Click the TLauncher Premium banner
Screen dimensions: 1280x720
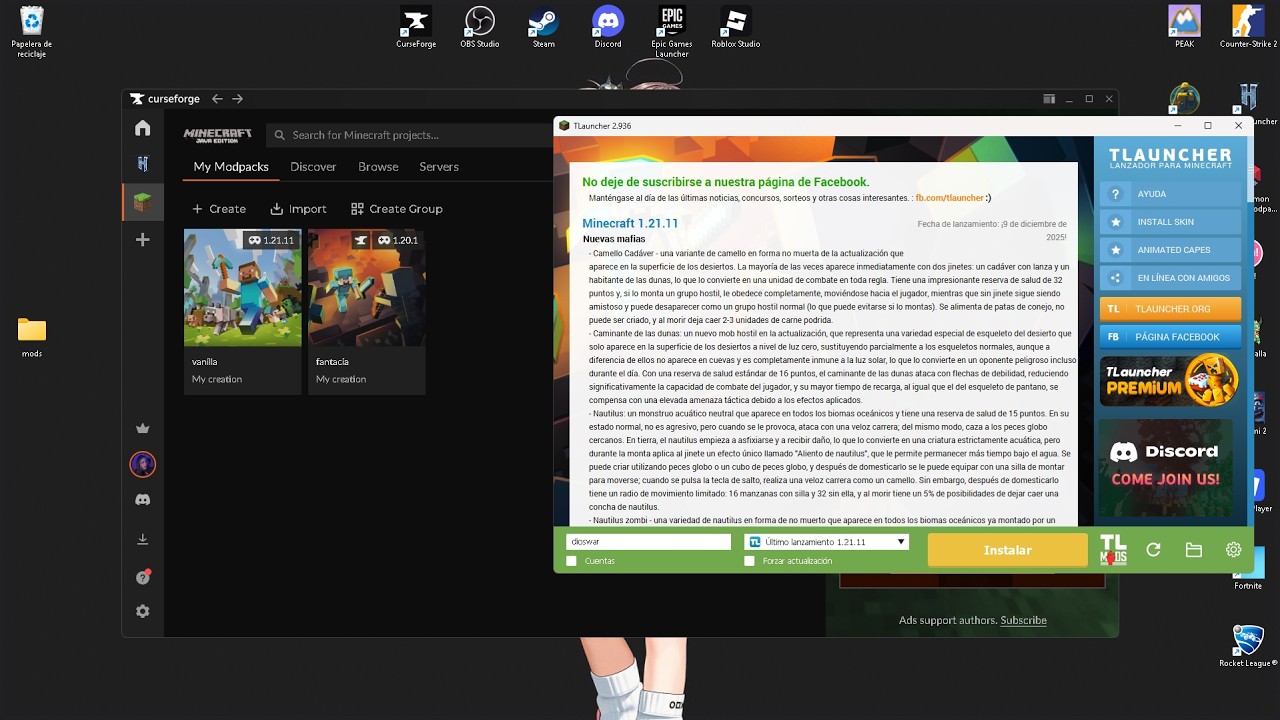tap(1170, 380)
